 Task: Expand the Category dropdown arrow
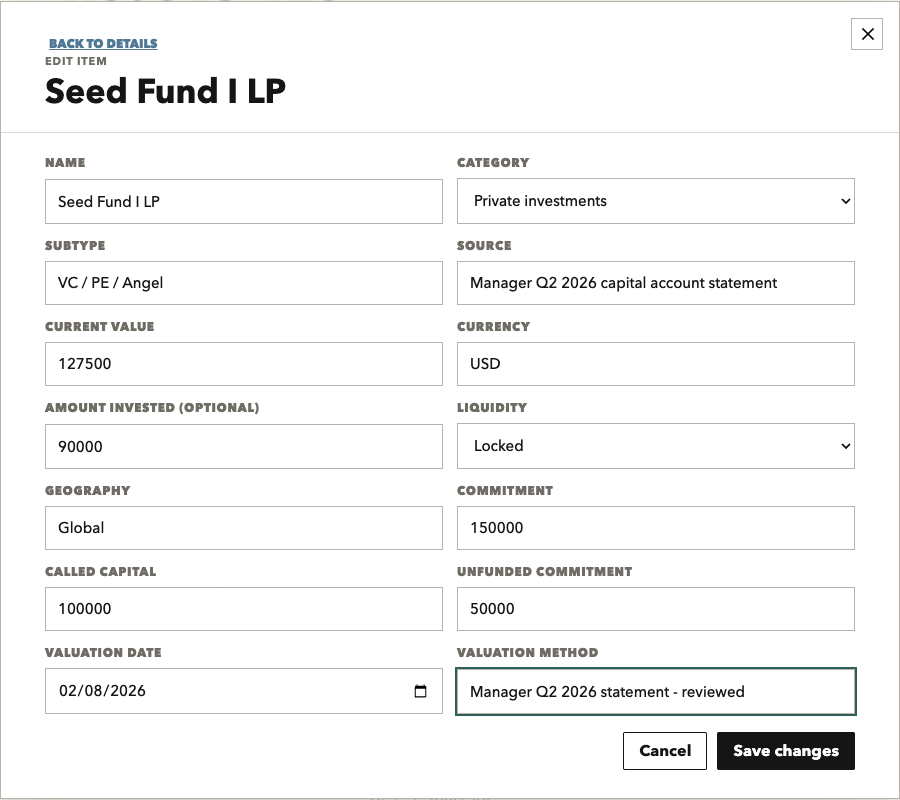click(845, 201)
